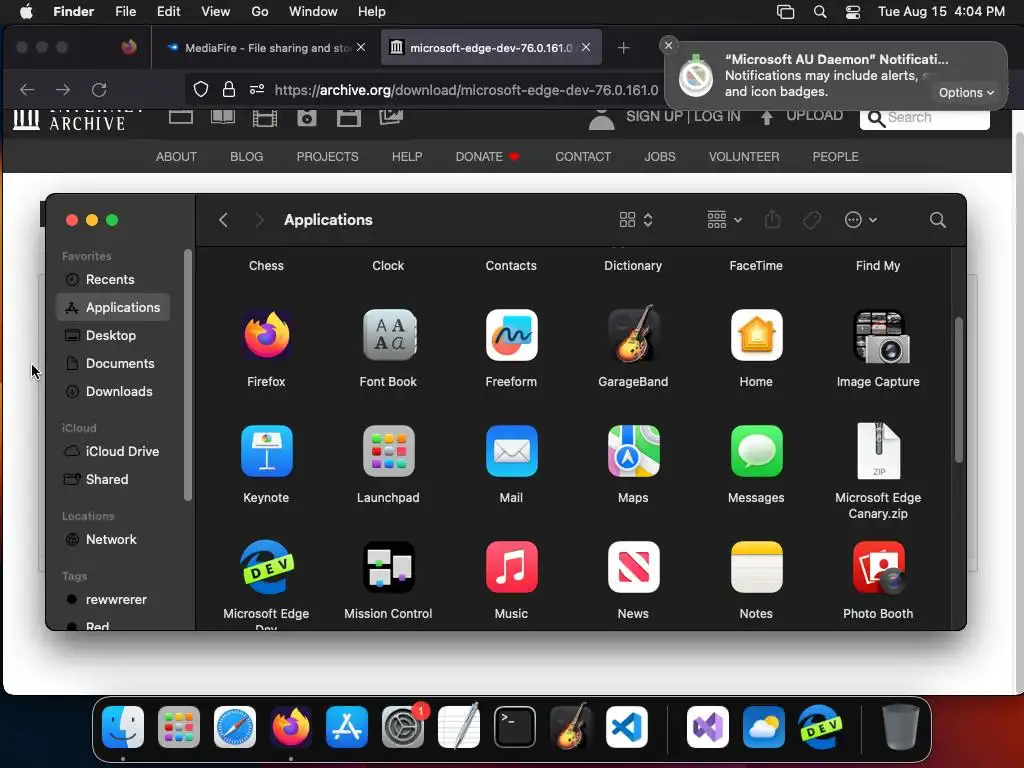The height and width of the screenshot is (768, 1024).
Task: Click the Finder window vertical scrollbar
Action: coord(959,390)
